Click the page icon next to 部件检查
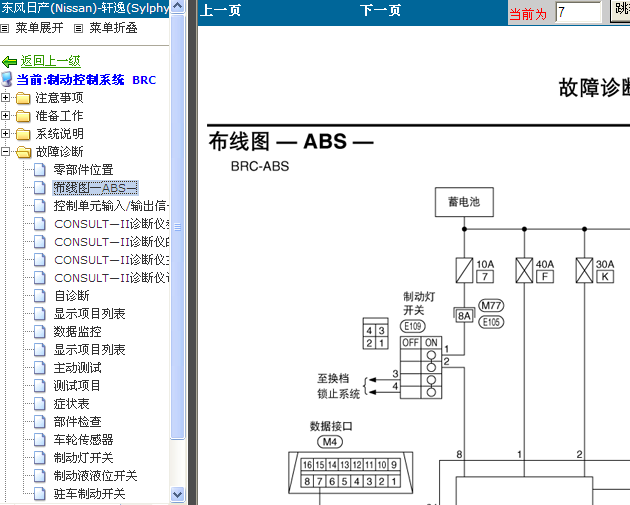Image resolution: width=630 pixels, height=505 pixels. (x=39, y=422)
